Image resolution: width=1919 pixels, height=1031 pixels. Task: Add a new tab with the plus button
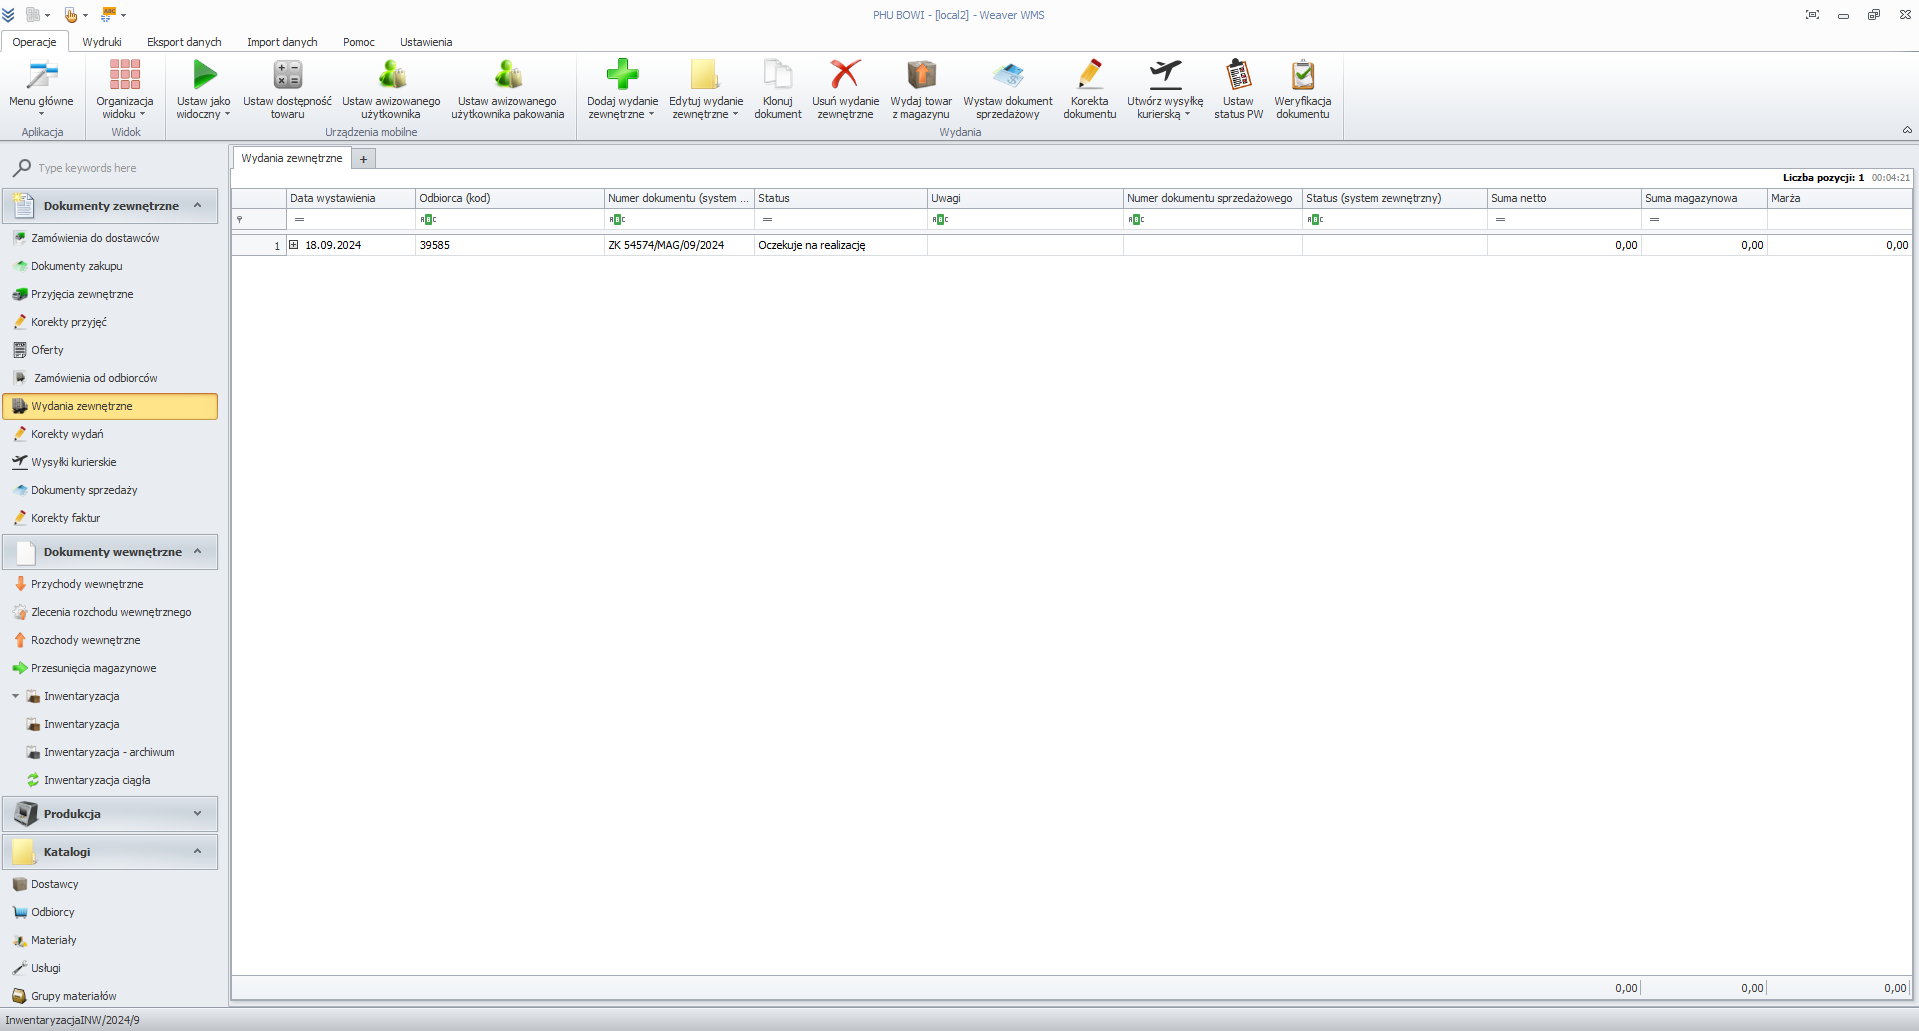tap(364, 159)
